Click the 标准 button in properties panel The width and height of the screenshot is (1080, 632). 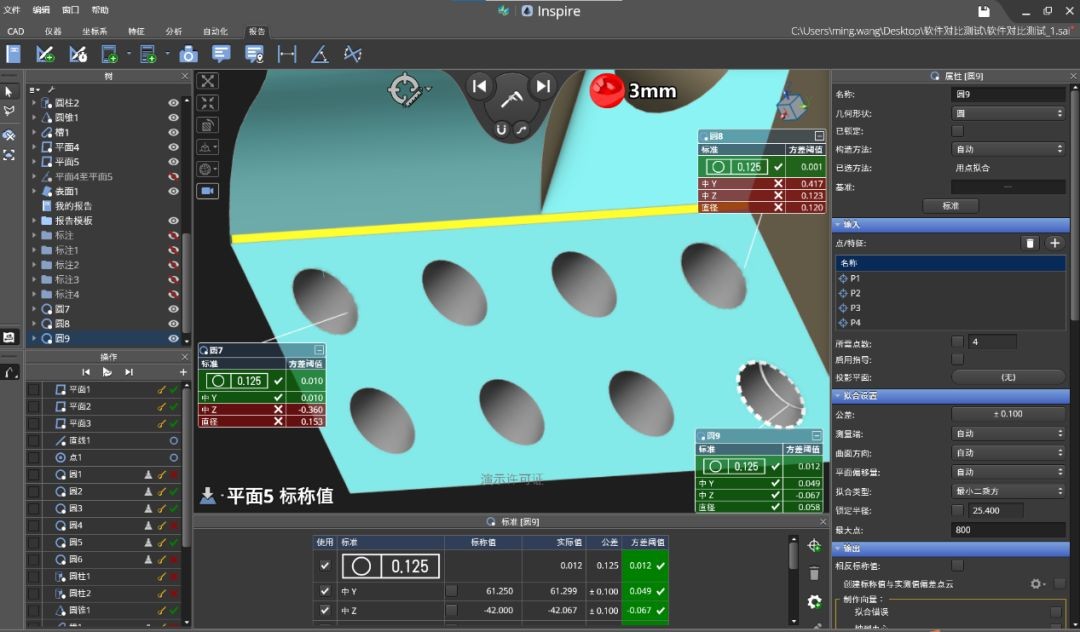tap(951, 206)
